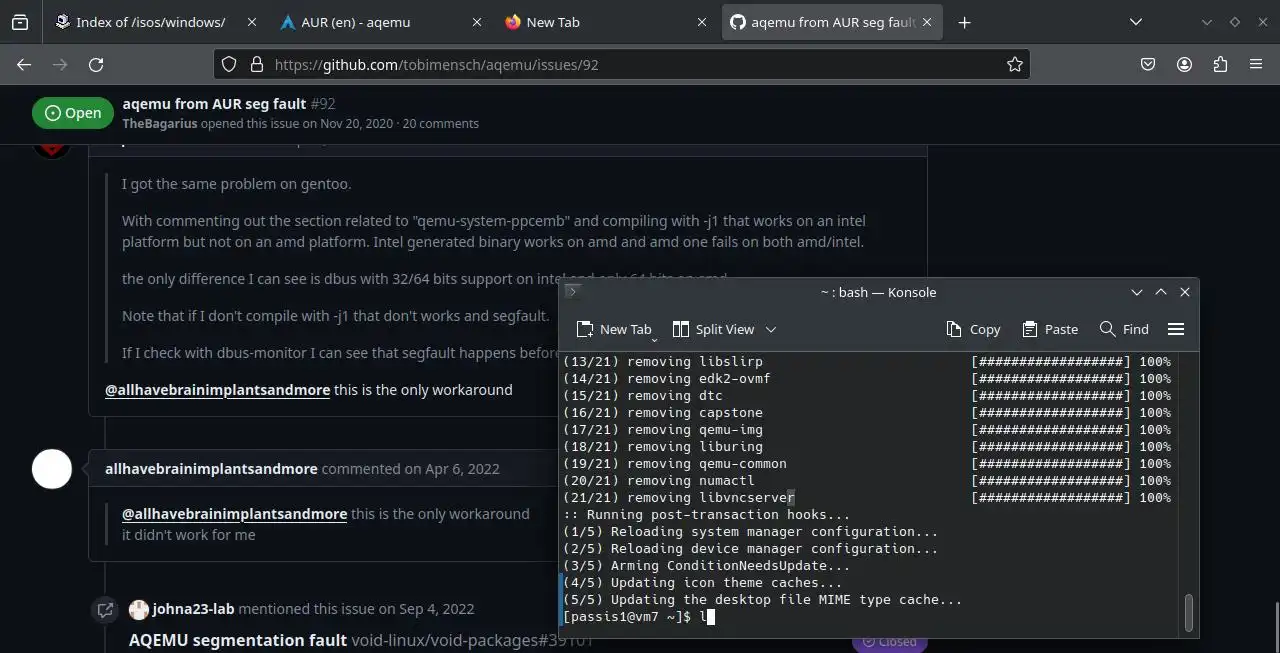The image size is (1280, 653).
Task: Open allhavebrainimplantsandmore commenter profile link
Action: pos(211,468)
